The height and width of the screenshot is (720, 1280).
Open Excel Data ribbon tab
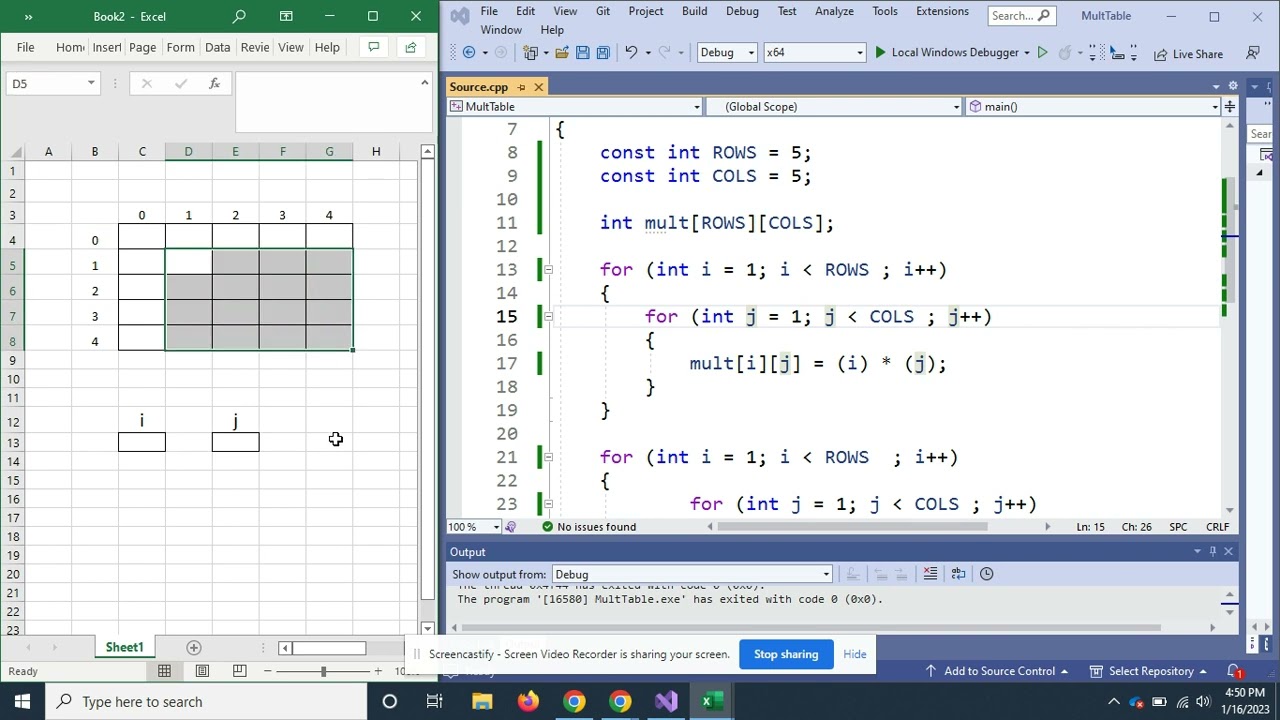click(217, 47)
